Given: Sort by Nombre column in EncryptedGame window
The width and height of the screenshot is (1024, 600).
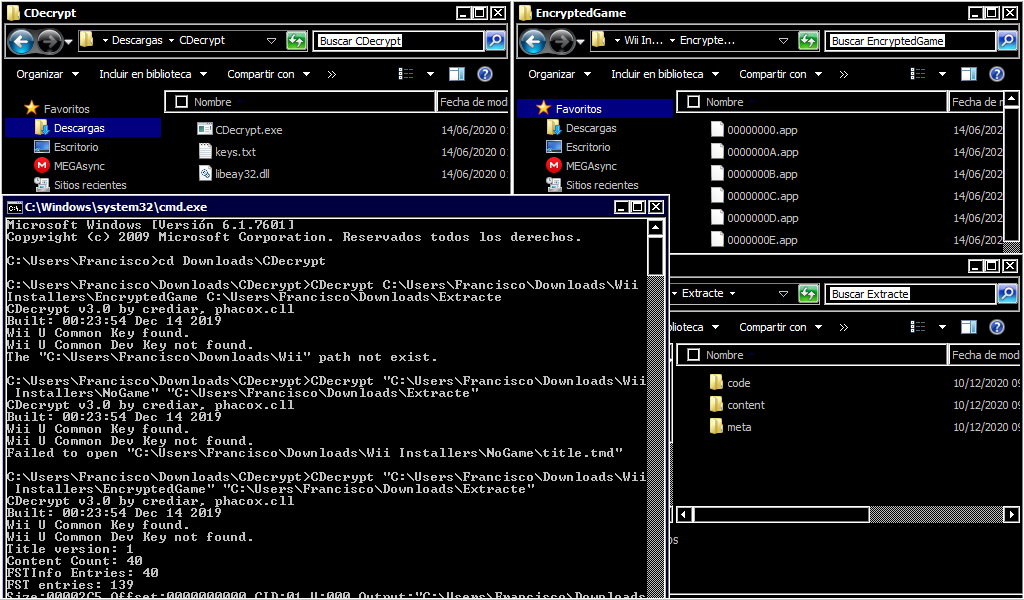Looking at the screenshot, I should (x=812, y=102).
